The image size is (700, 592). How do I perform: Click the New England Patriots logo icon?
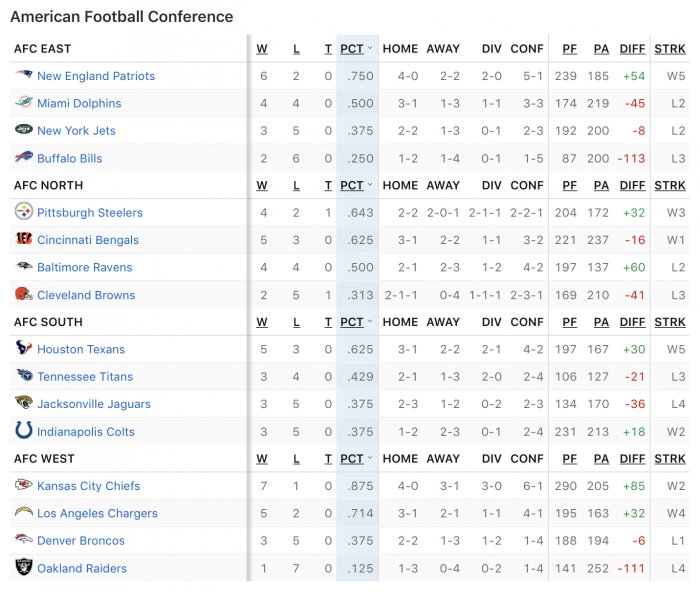(24, 75)
